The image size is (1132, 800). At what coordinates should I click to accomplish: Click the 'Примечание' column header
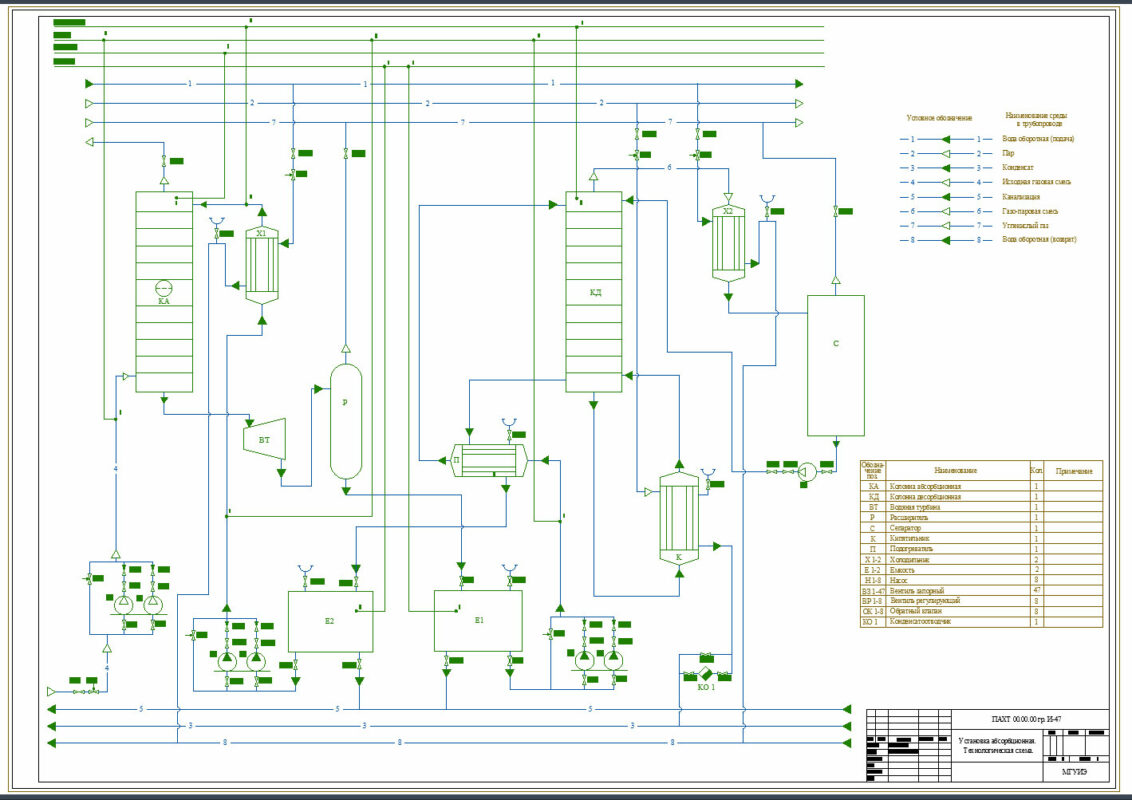click(x=1074, y=471)
